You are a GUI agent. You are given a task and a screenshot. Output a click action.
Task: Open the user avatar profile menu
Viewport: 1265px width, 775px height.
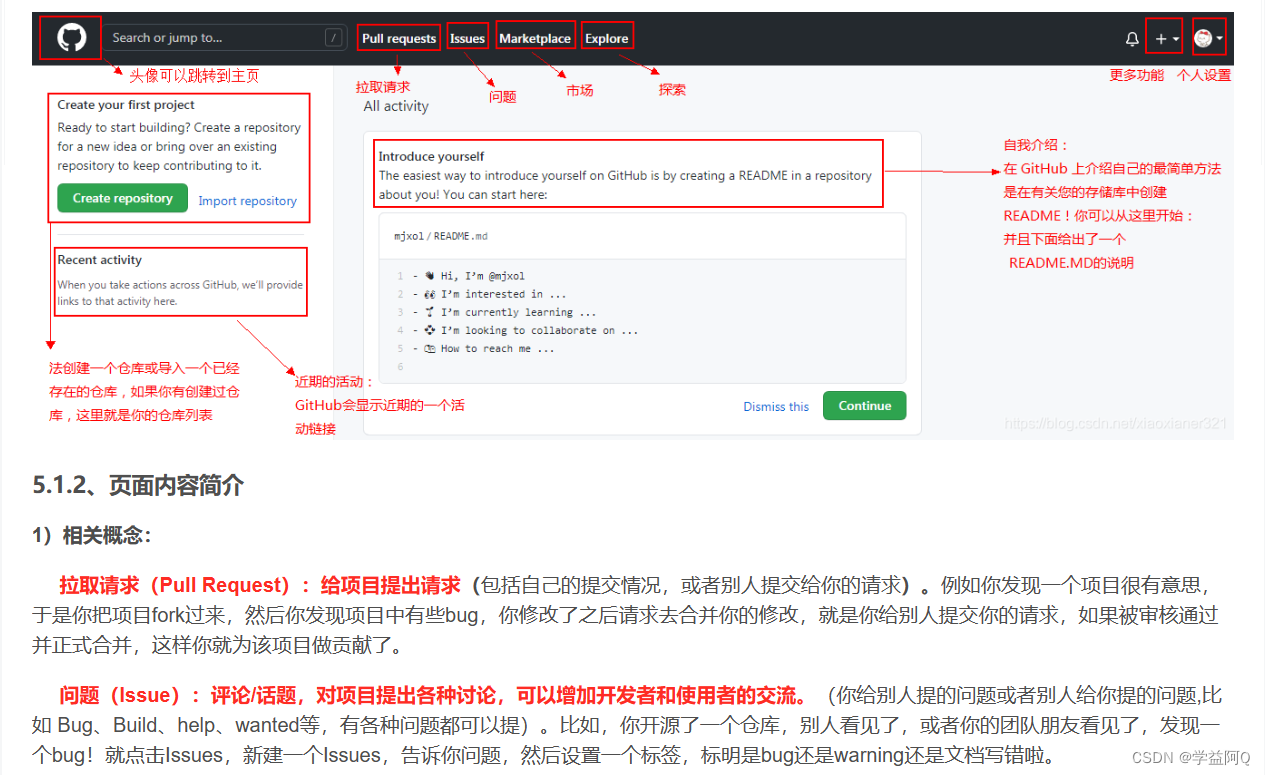click(1208, 39)
